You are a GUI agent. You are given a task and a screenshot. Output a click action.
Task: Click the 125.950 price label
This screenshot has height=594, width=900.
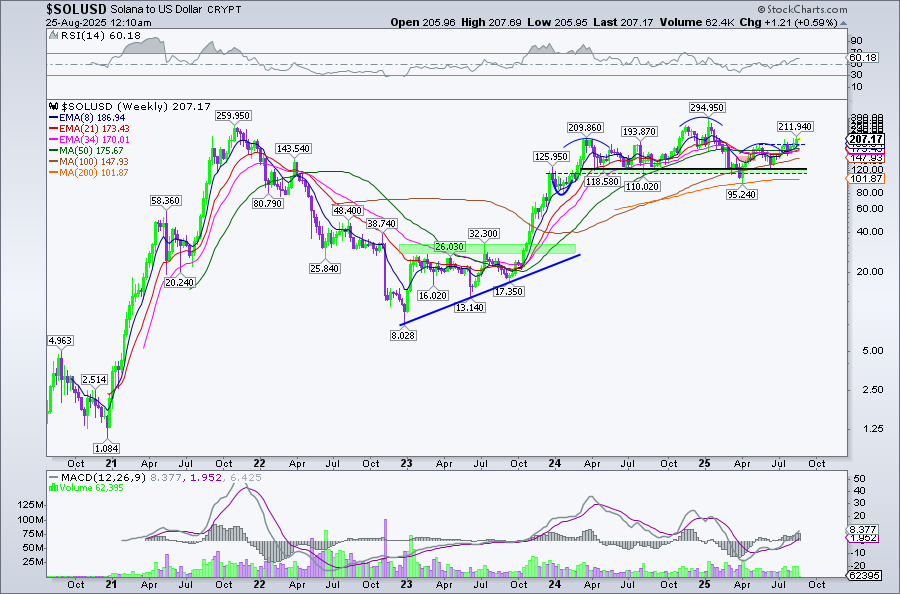coord(551,156)
